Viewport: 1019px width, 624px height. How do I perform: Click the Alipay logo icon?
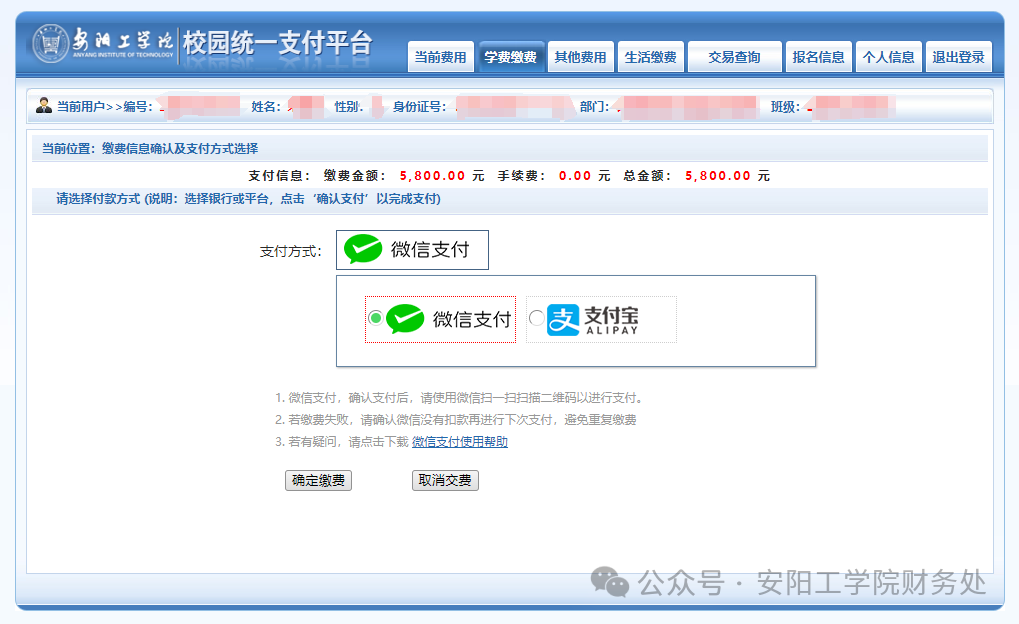click(563, 319)
